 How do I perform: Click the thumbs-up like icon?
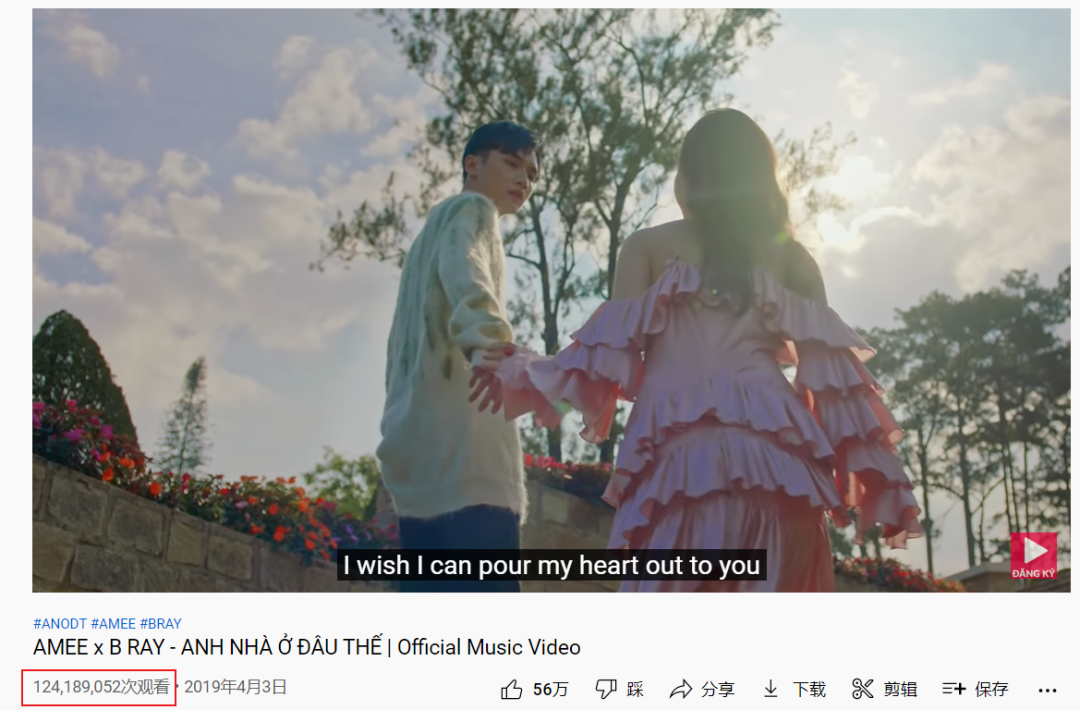[511, 689]
